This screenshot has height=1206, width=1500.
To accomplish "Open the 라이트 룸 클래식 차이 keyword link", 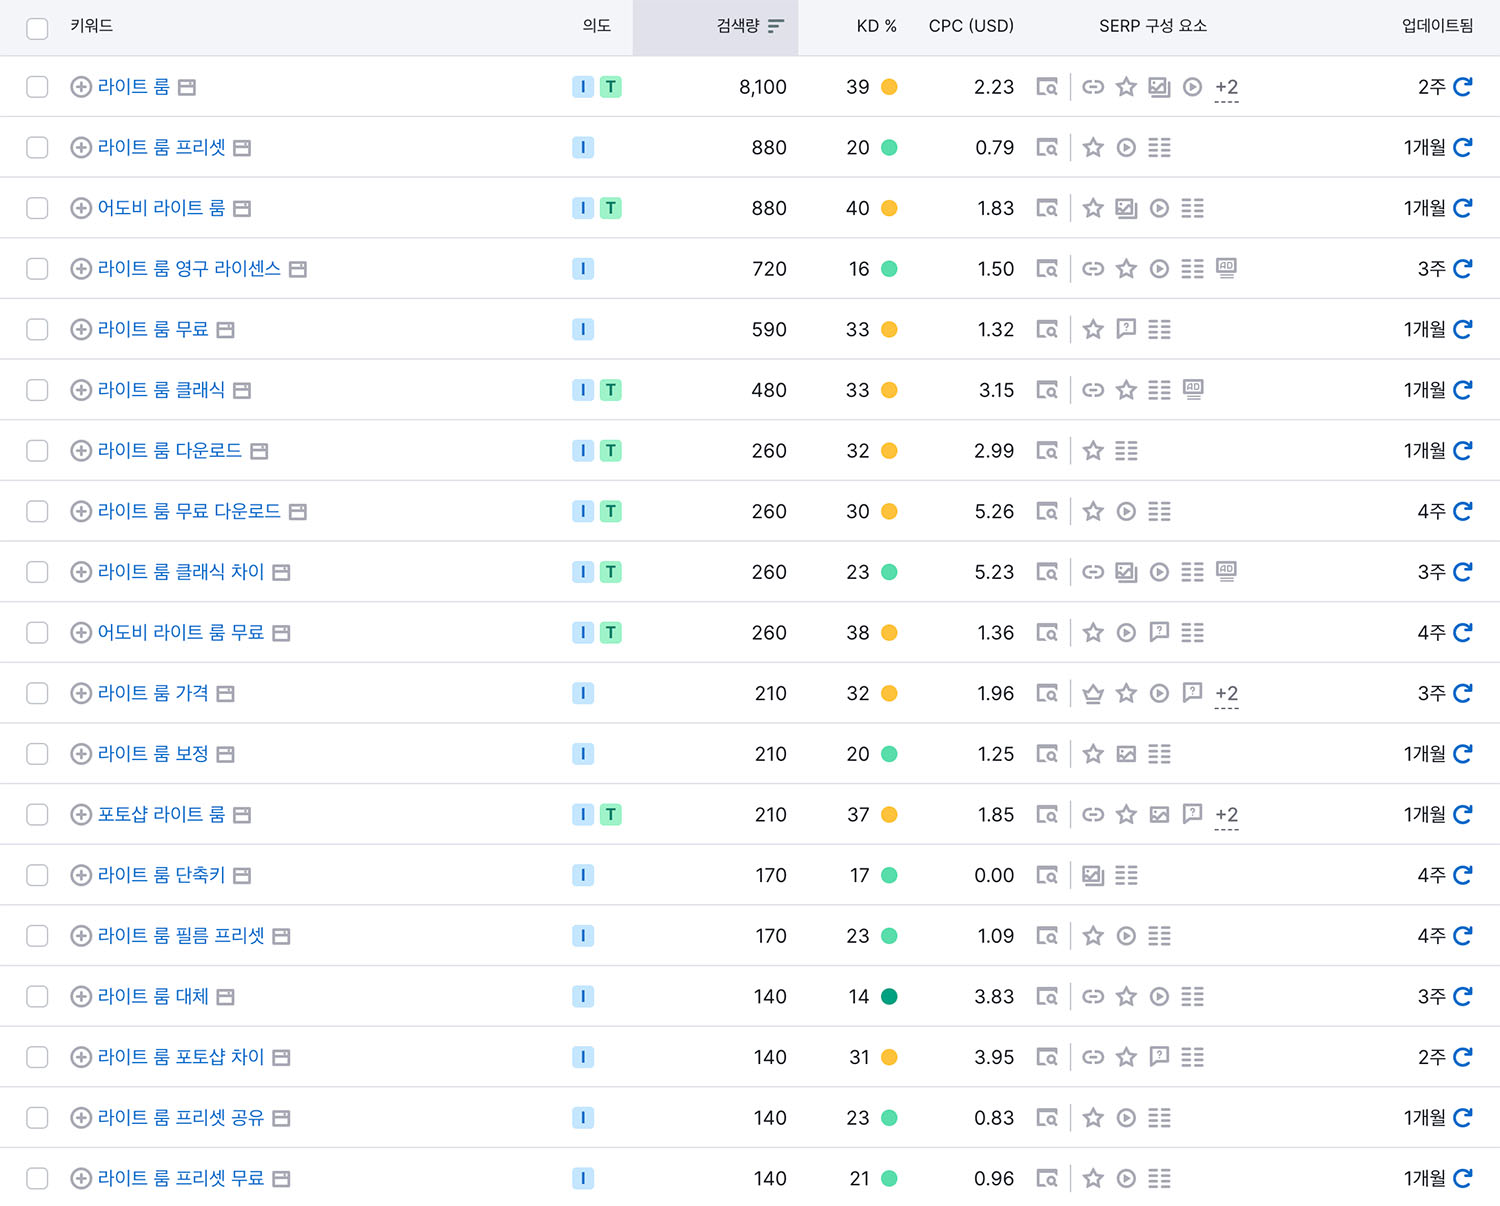I will [181, 572].
